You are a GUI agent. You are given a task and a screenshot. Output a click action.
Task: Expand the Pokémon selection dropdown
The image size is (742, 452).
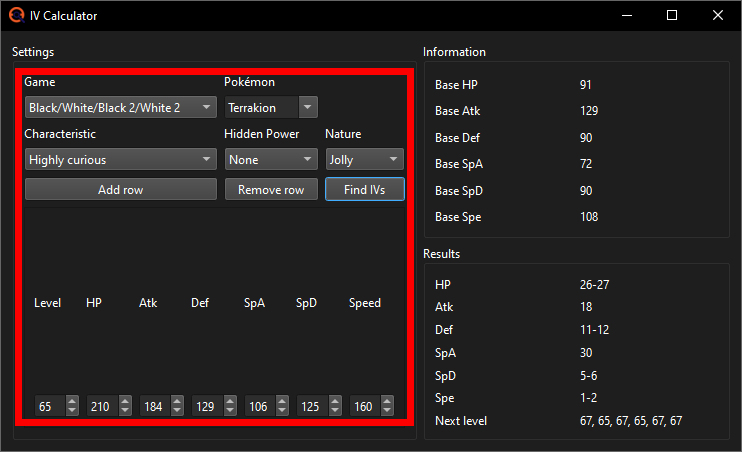point(308,106)
